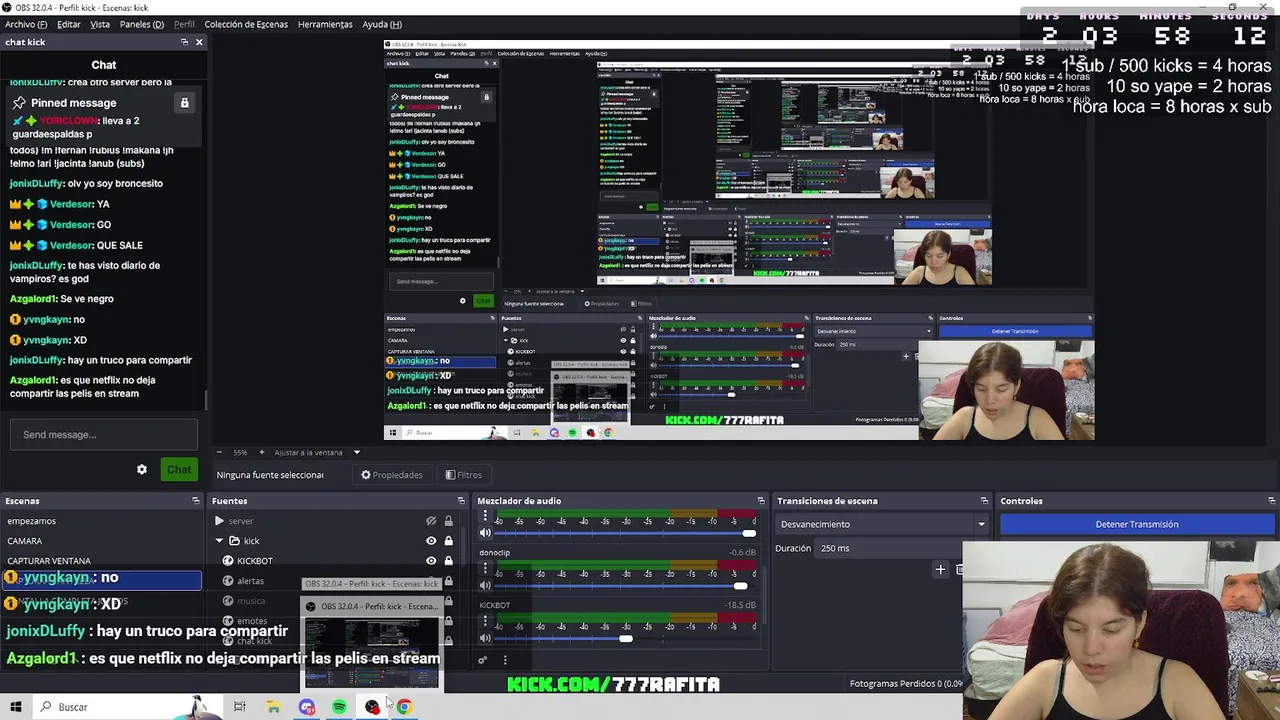Image resolution: width=1280 pixels, height=720 pixels.
Task: Hide the KICKBOT source in Fuentes
Action: point(431,561)
